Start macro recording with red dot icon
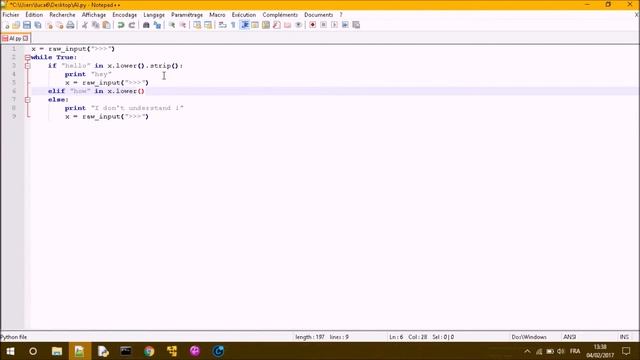Screen dimensions: 640x360 [313, 25]
